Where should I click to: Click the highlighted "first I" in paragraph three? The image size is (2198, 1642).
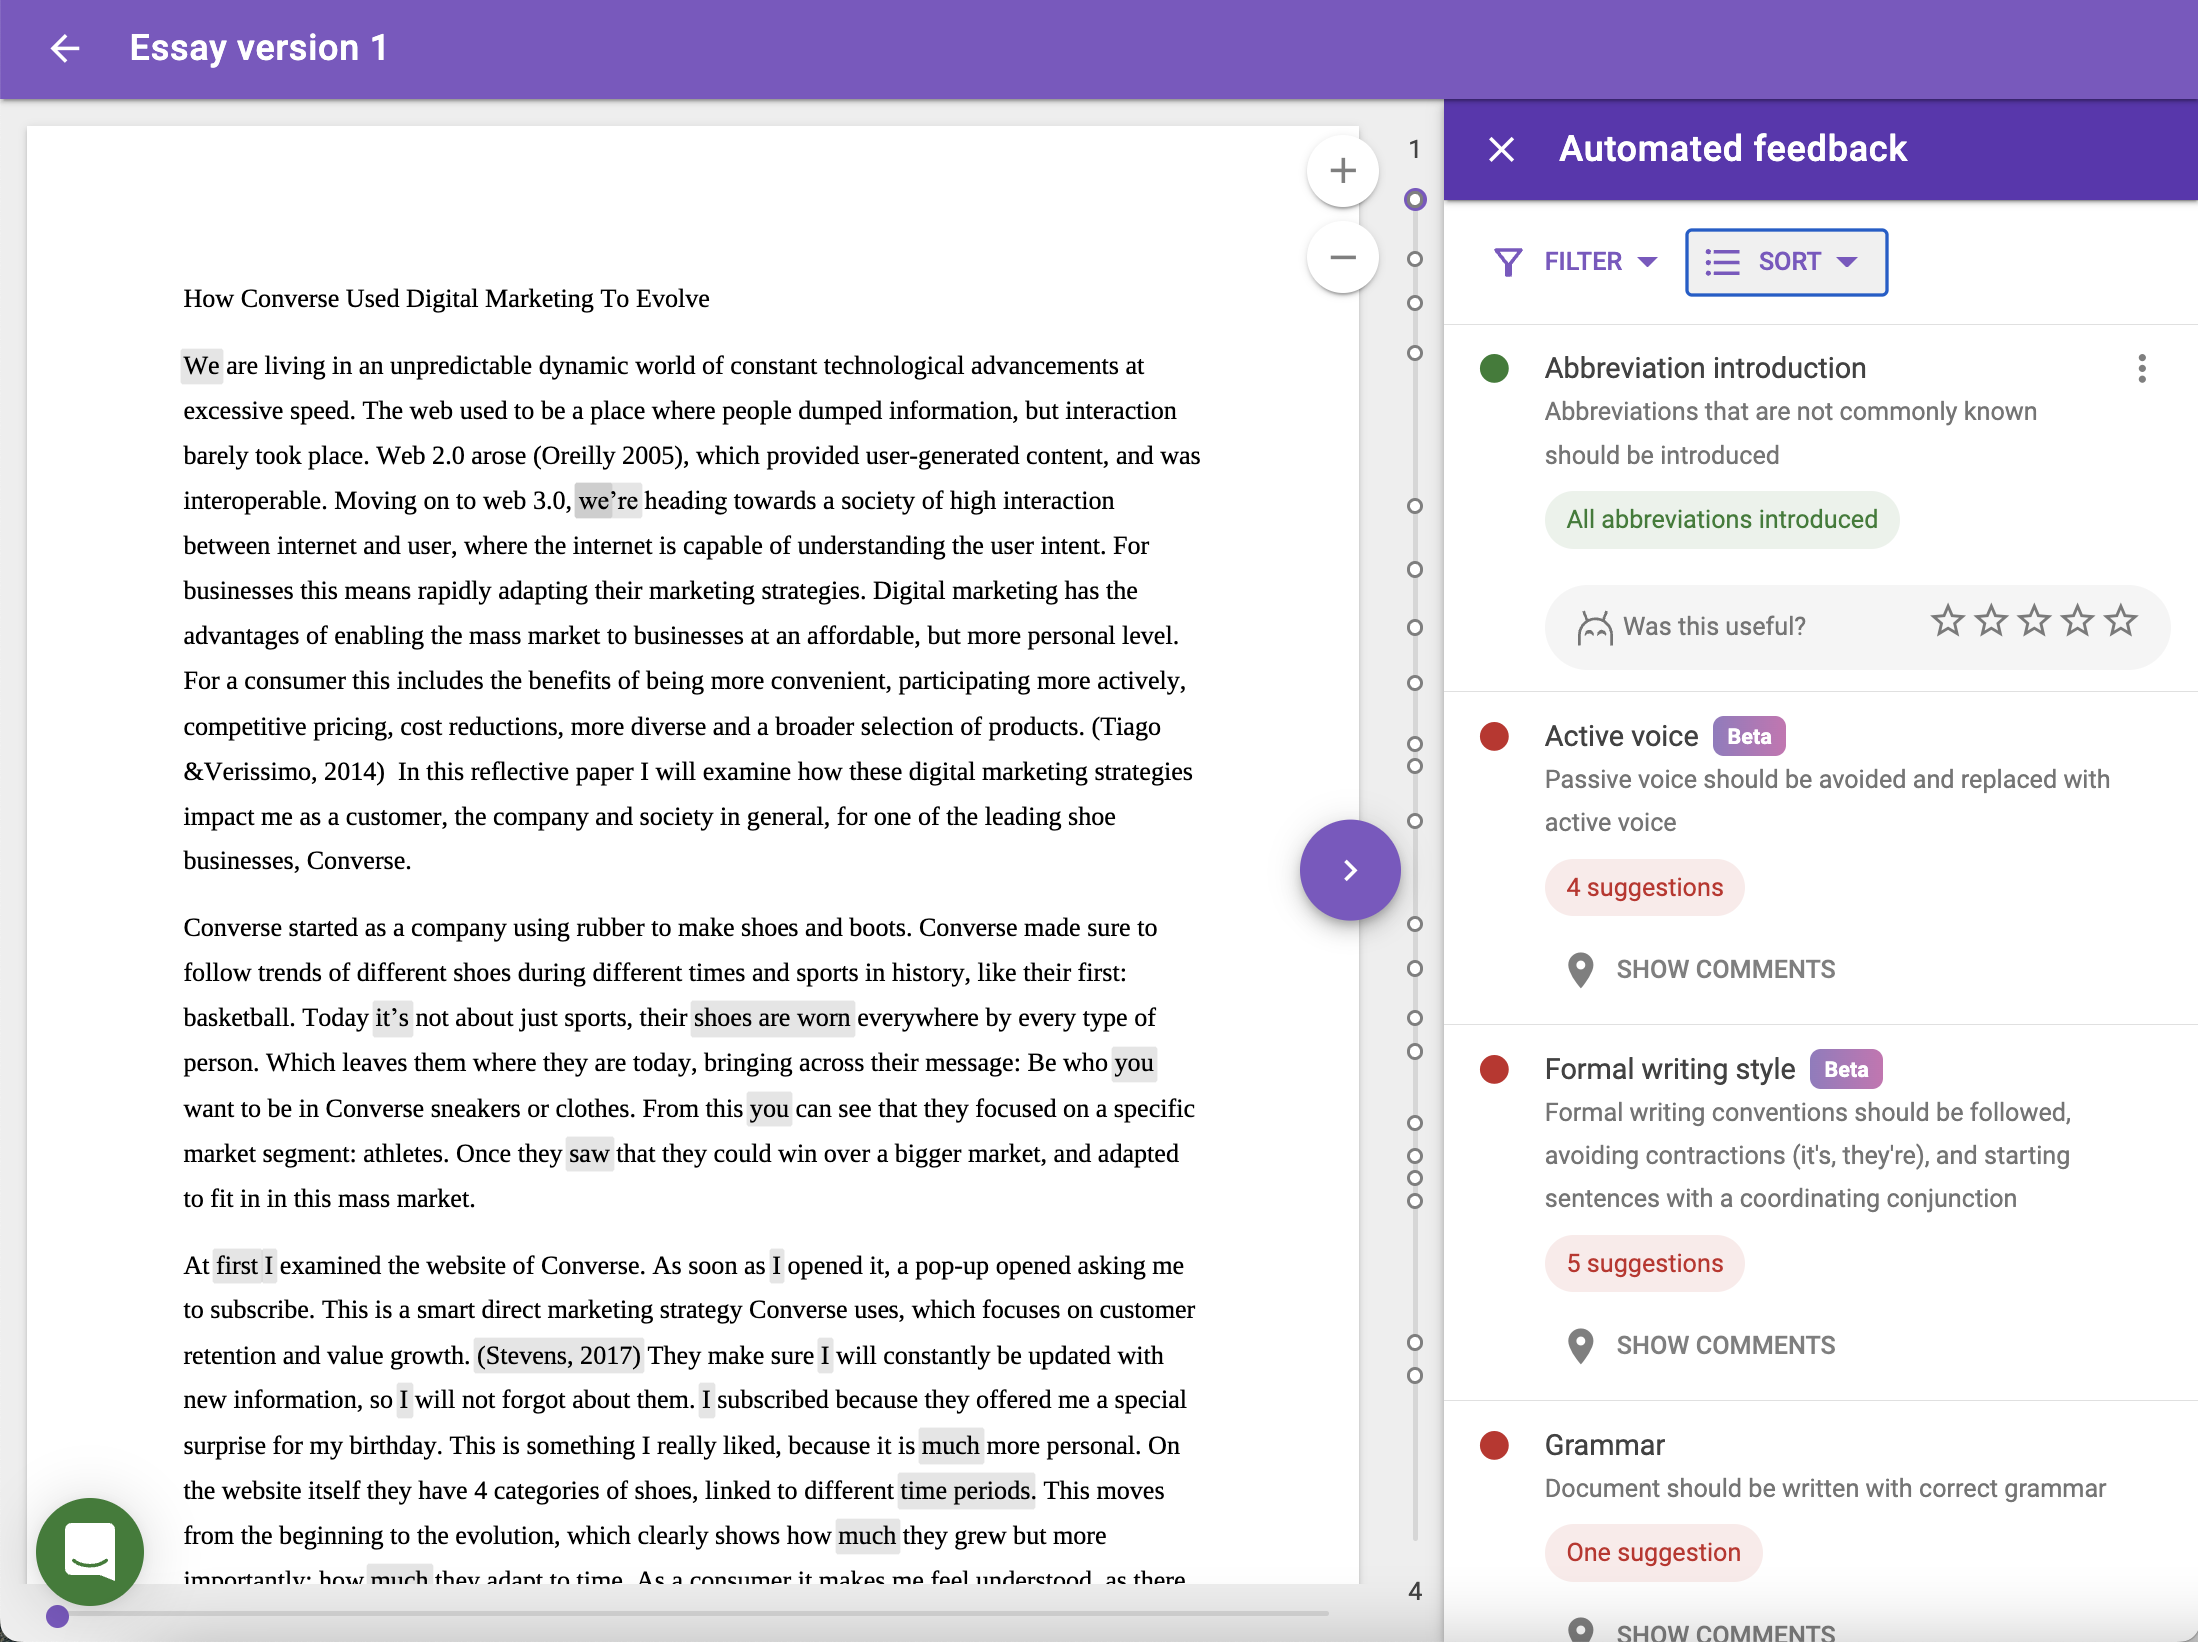245,1266
